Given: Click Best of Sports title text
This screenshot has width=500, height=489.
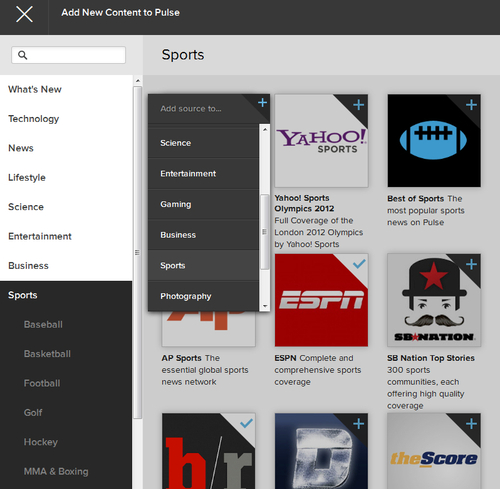Looking at the screenshot, I should click(415, 199).
